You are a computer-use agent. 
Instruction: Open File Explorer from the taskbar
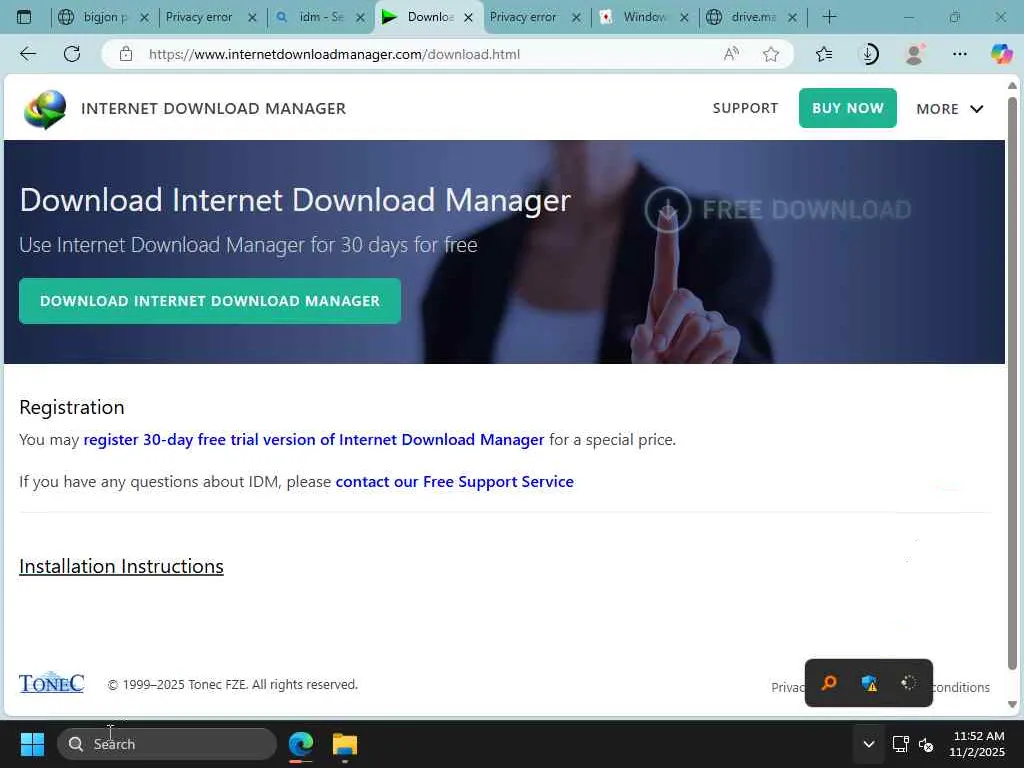pos(345,744)
